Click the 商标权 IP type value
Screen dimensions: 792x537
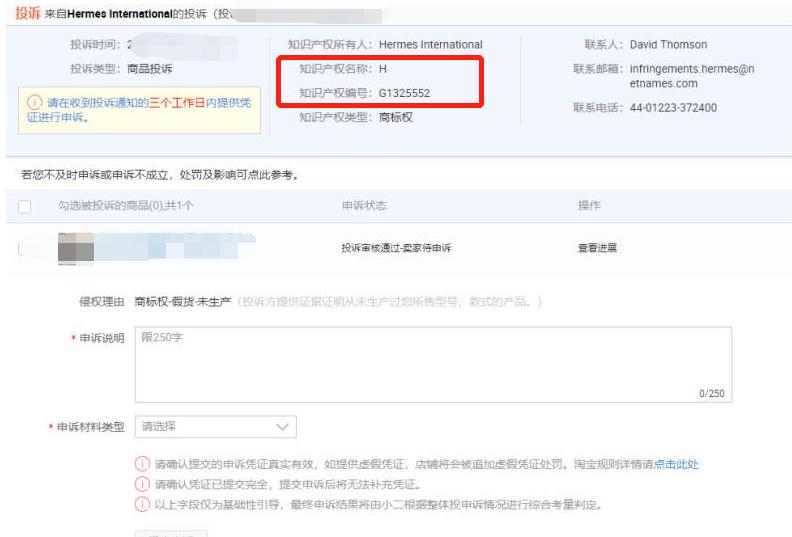coord(395,117)
